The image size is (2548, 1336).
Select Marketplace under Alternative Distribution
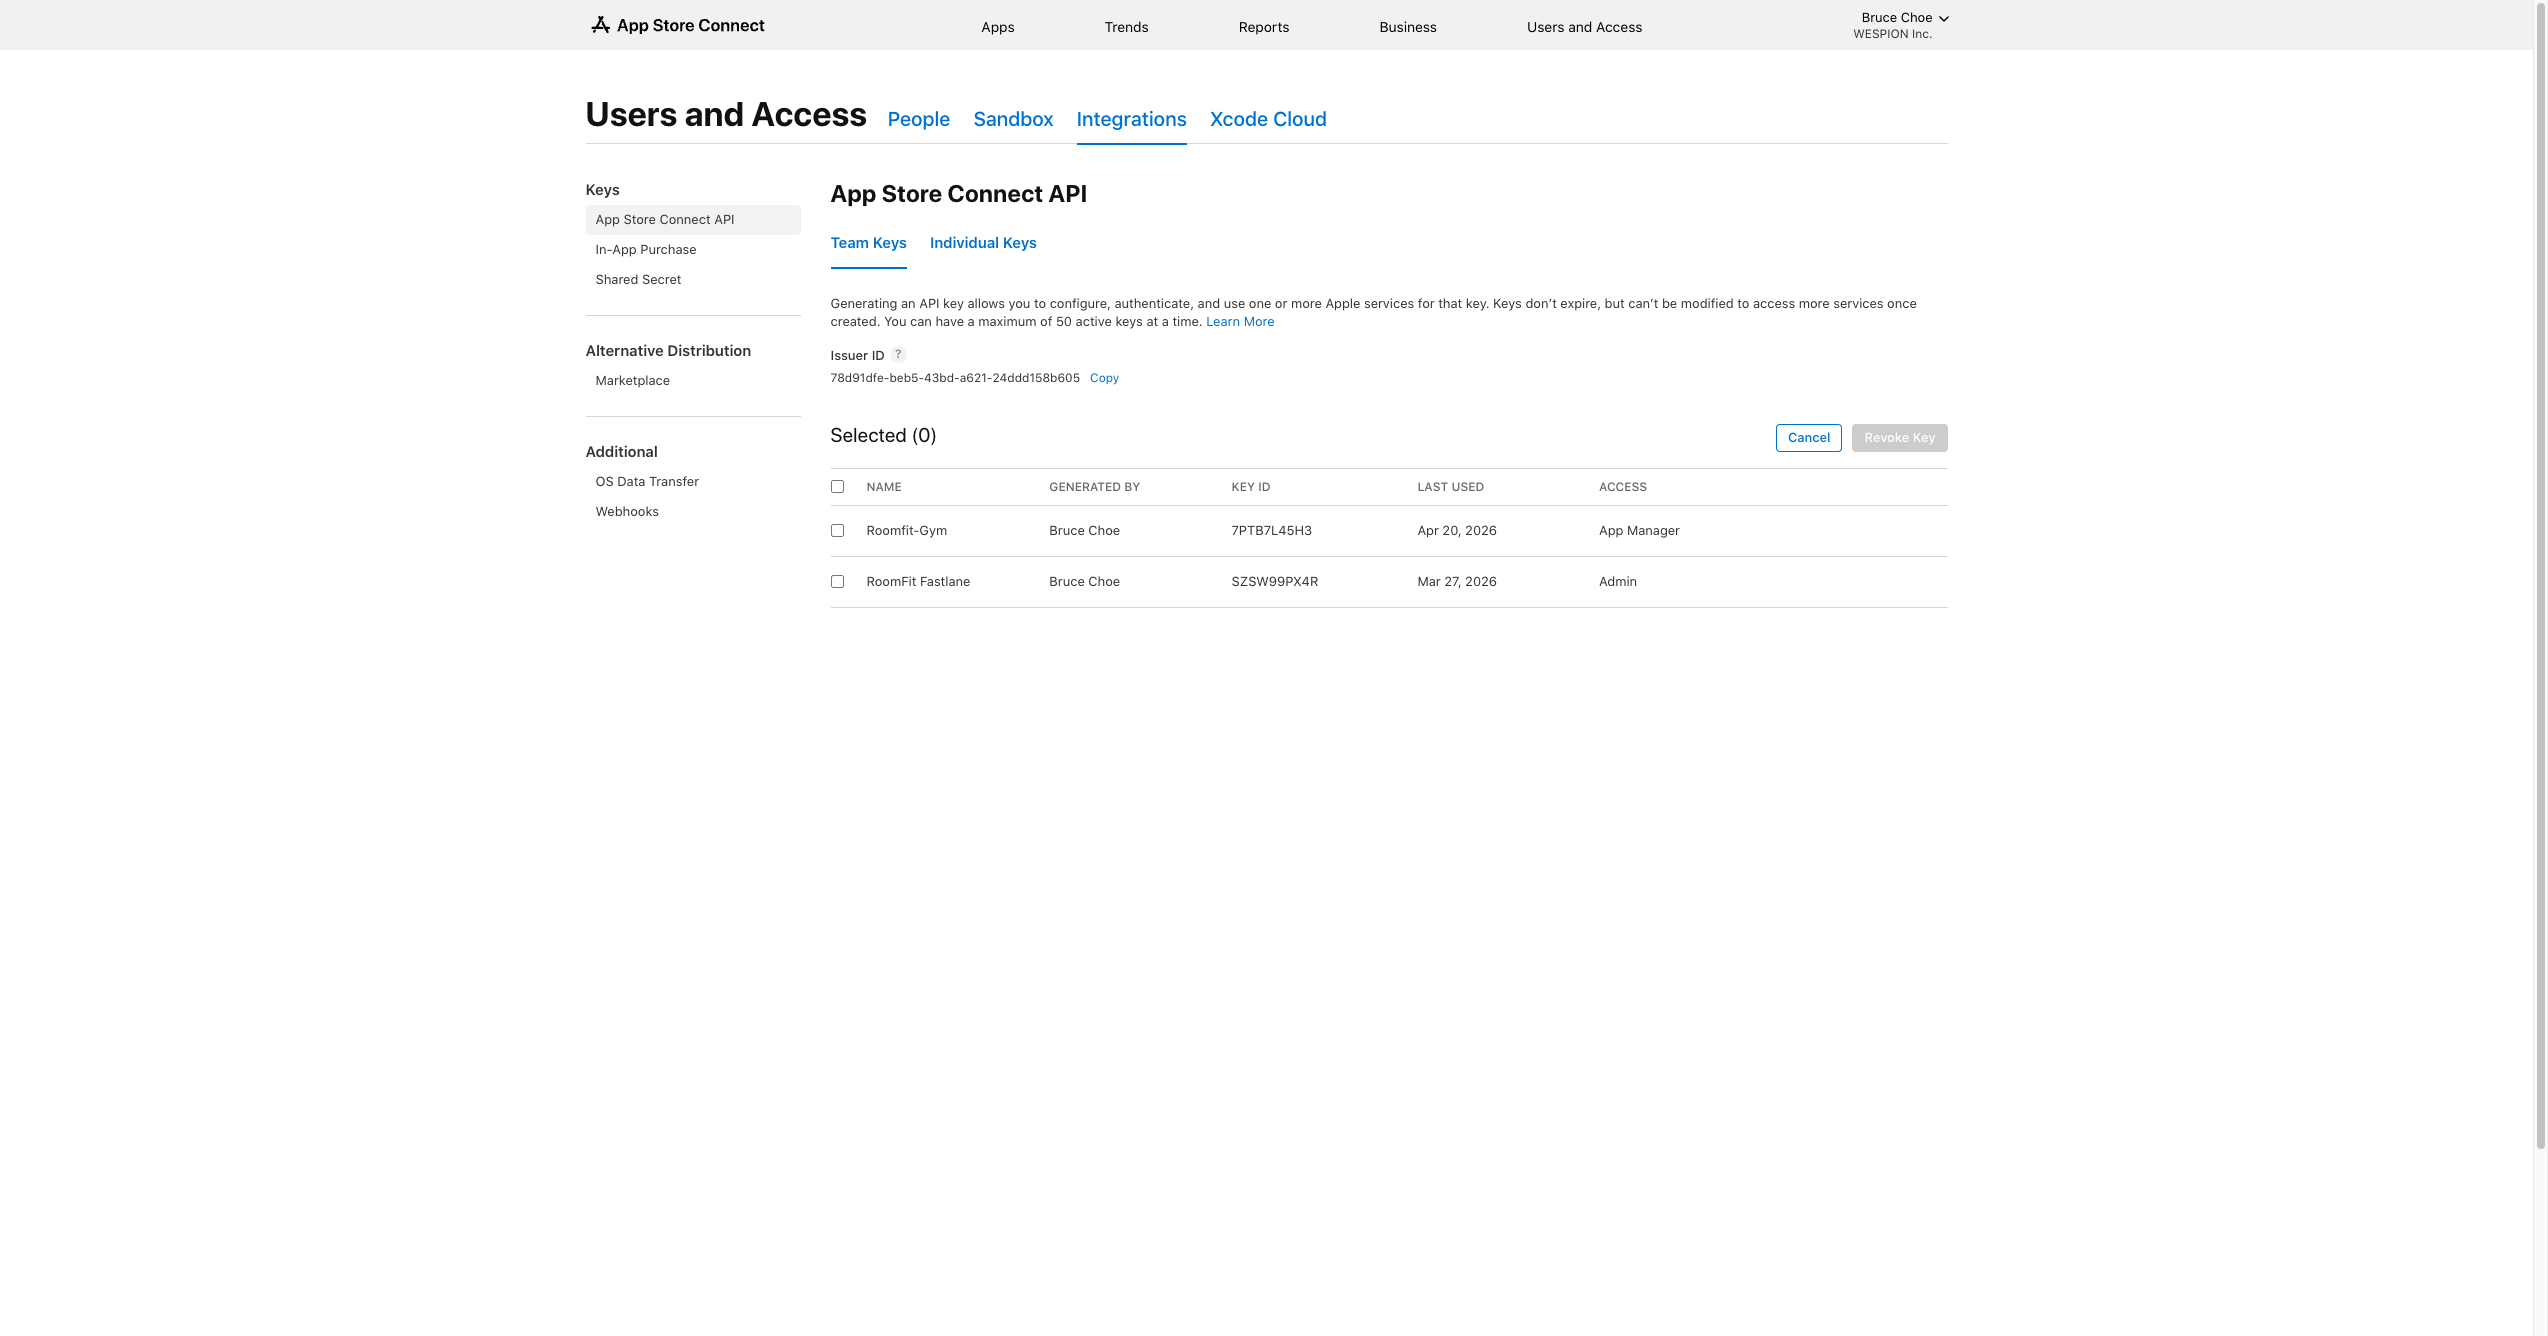point(632,381)
